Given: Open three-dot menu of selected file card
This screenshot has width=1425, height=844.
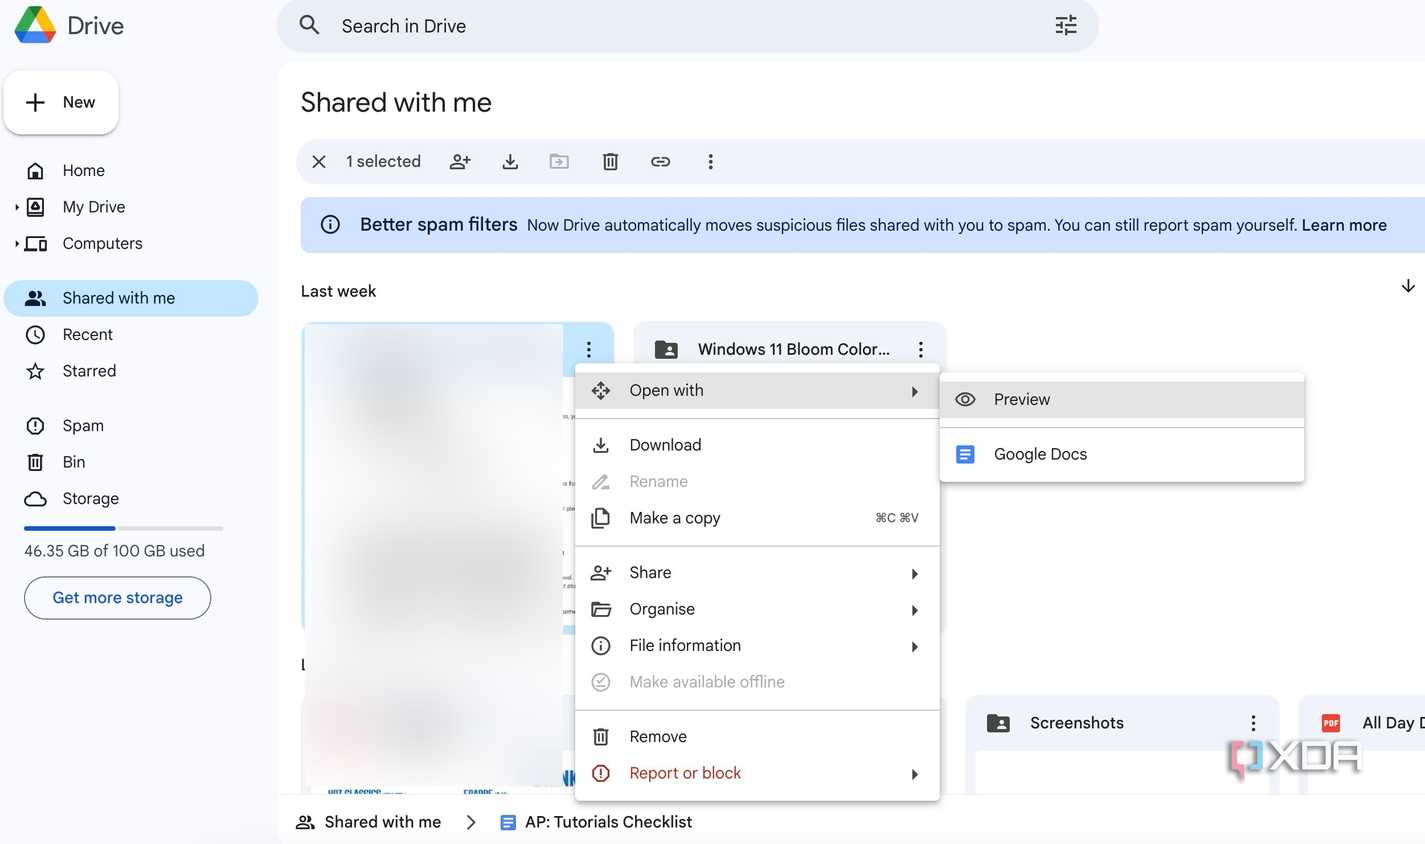Looking at the screenshot, I should pos(588,349).
